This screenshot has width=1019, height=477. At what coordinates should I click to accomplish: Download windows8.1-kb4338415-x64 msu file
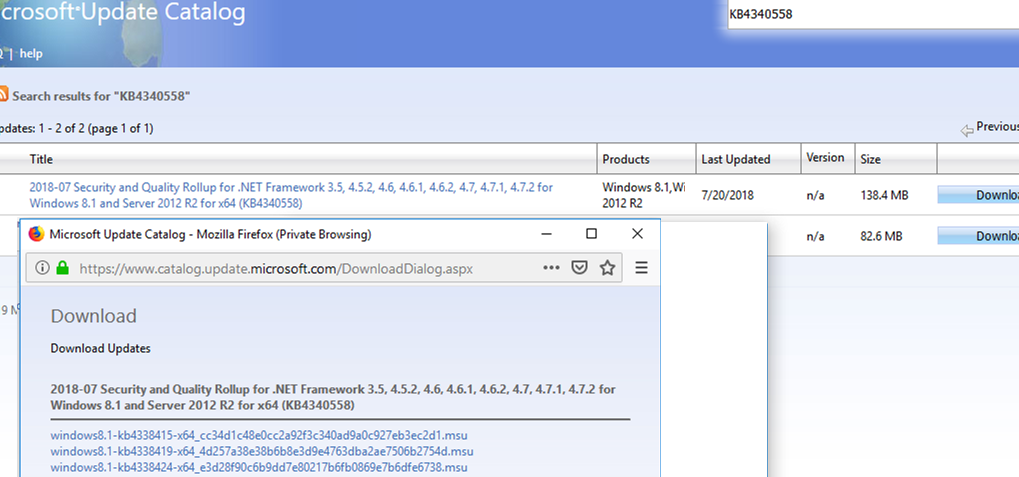(x=259, y=435)
